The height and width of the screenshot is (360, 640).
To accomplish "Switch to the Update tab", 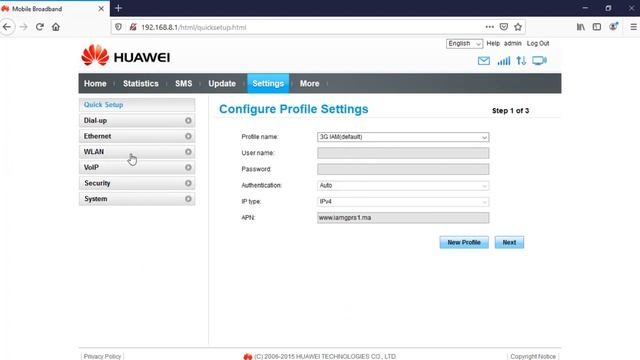I will 222,83.
